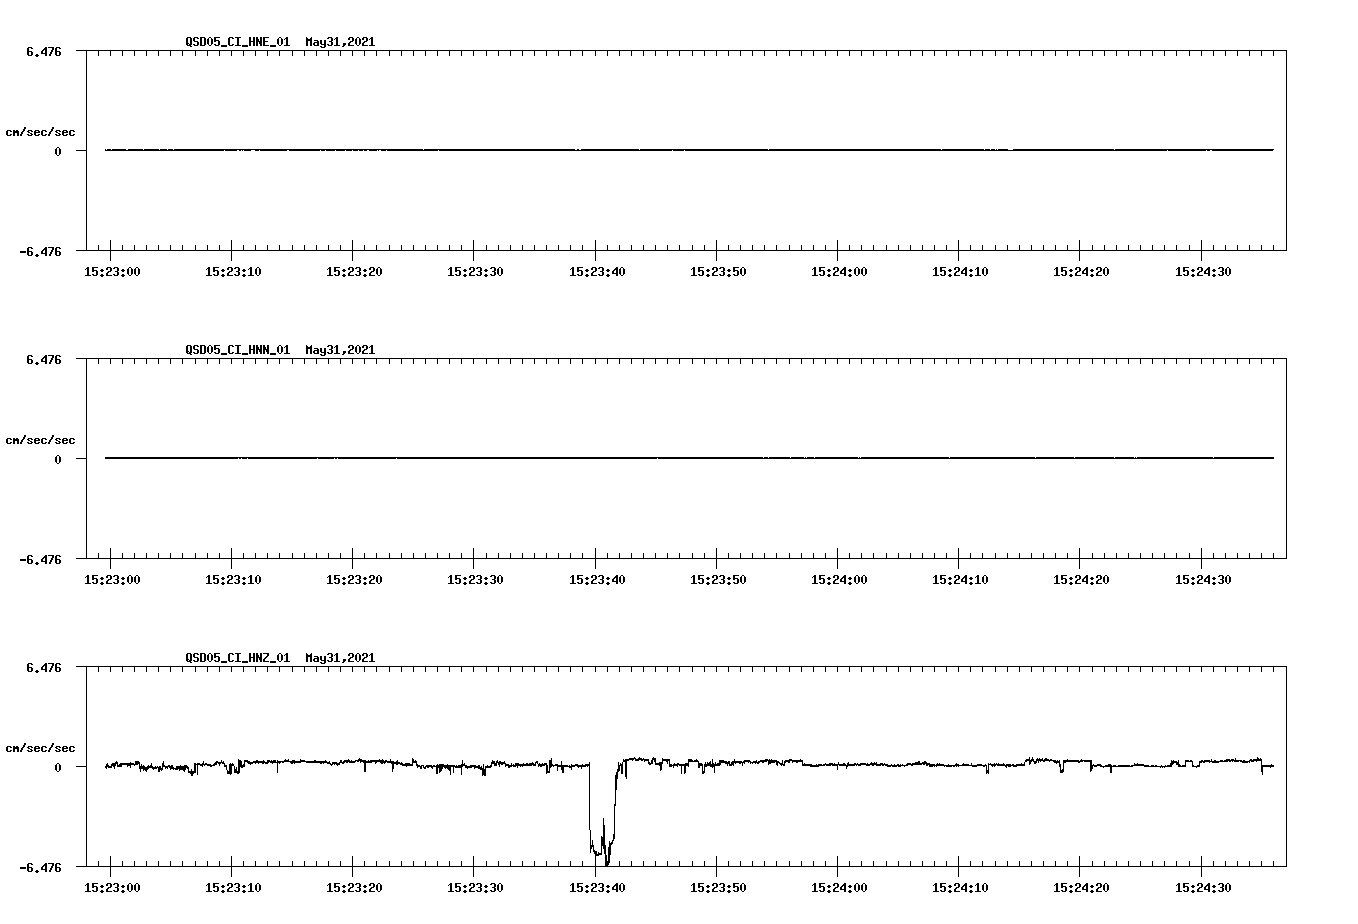1358x924 pixels.
Task: Click the 15:23:00 time label under HNE plot
Action: [x=111, y=271]
